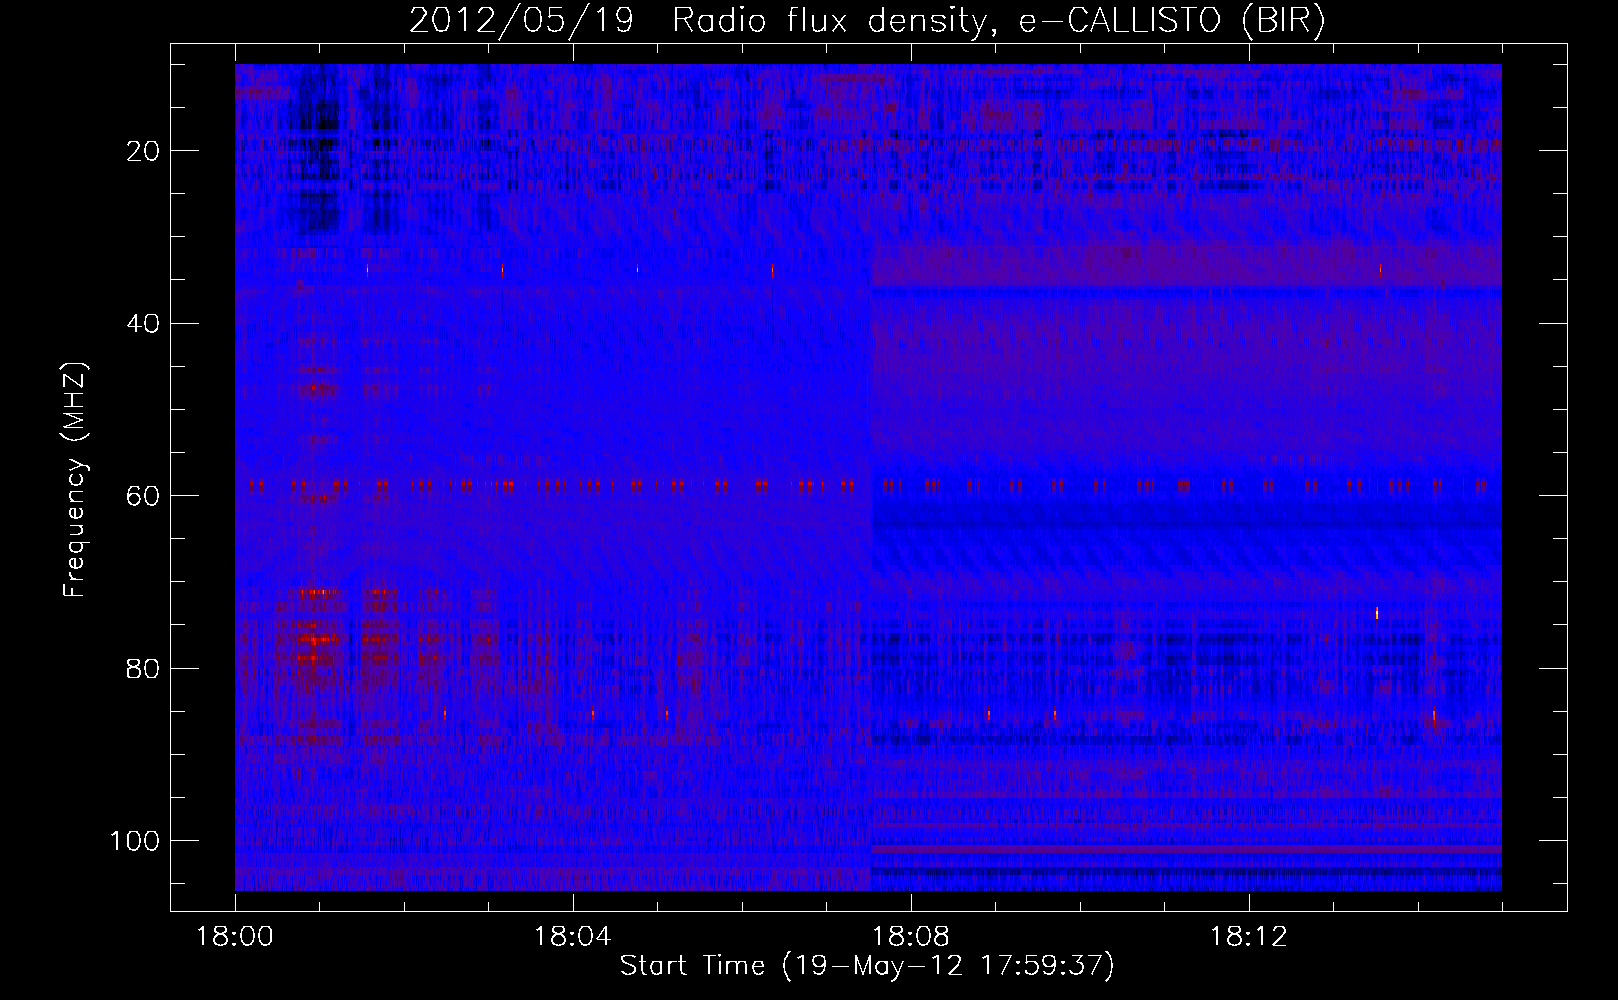Viewport: 1618px width, 1000px height.
Task: Click the 18:12 time tick label
Action: pos(1249,937)
